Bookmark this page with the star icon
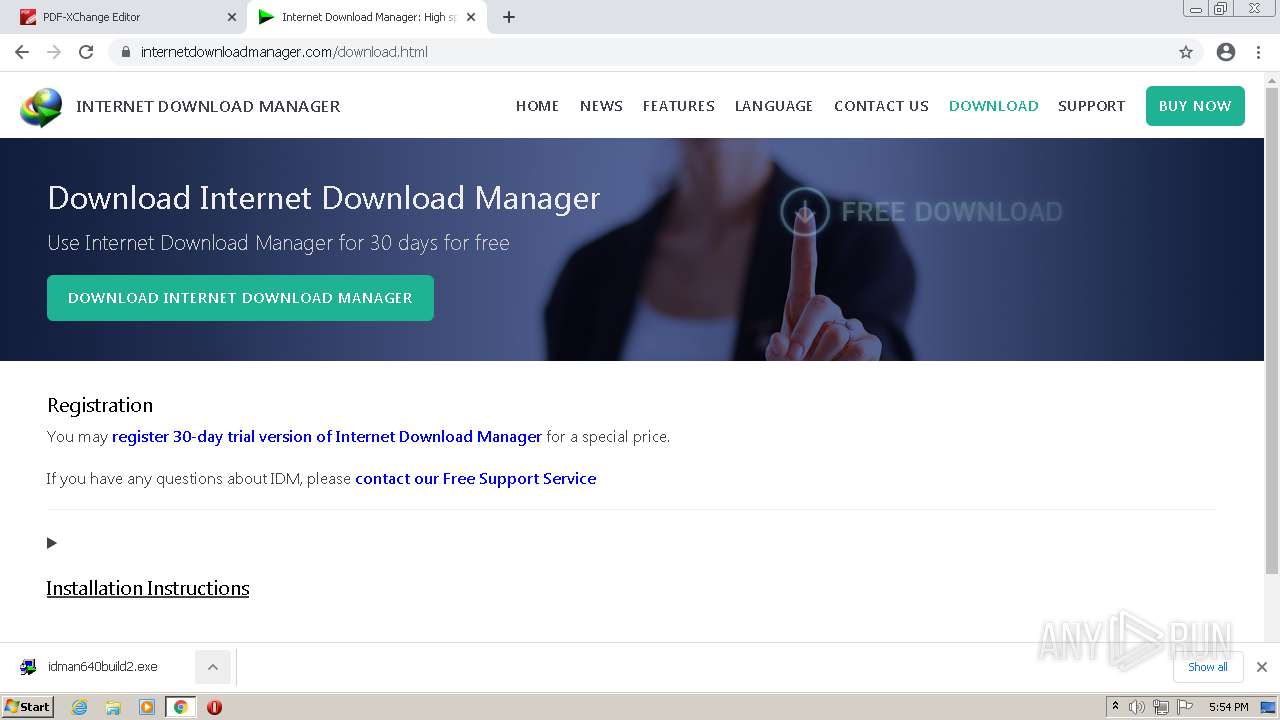Image resolution: width=1280 pixels, height=720 pixels. pyautogui.click(x=1186, y=52)
